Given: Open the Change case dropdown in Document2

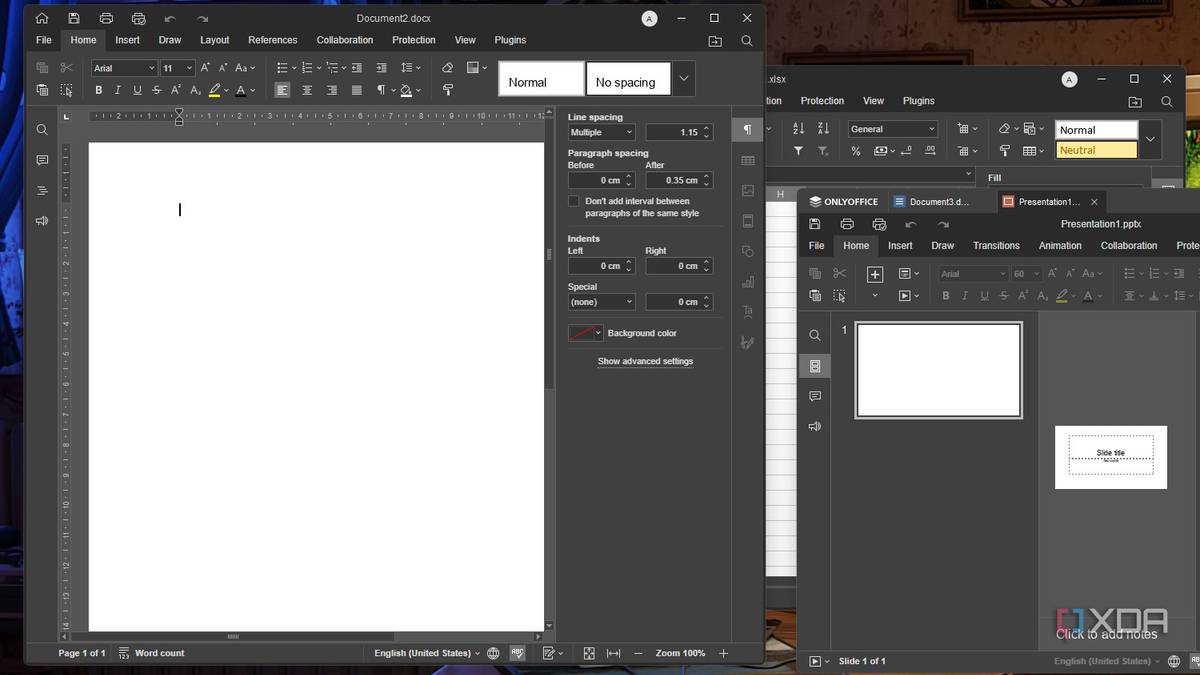Looking at the screenshot, I should (x=245, y=67).
